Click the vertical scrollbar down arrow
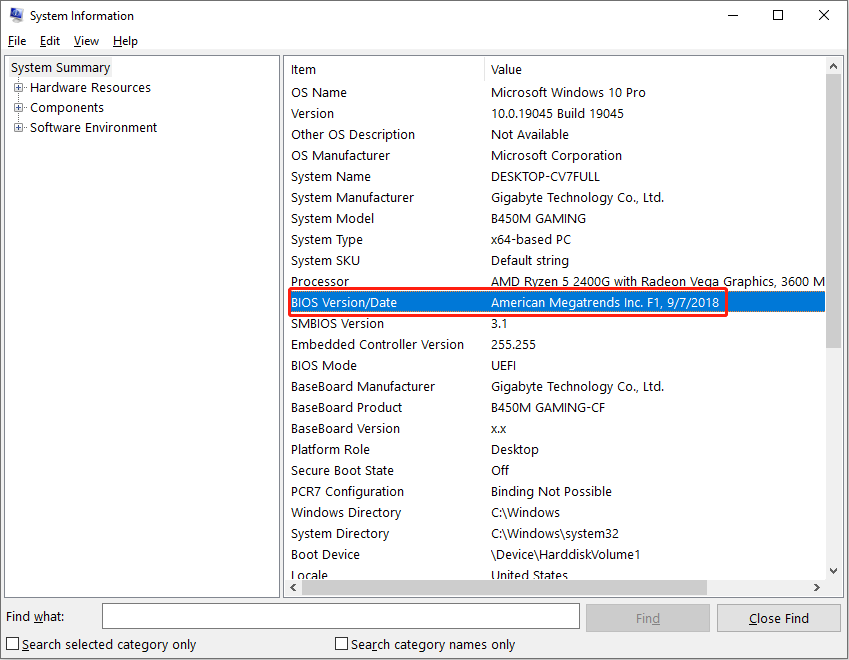 (833, 569)
